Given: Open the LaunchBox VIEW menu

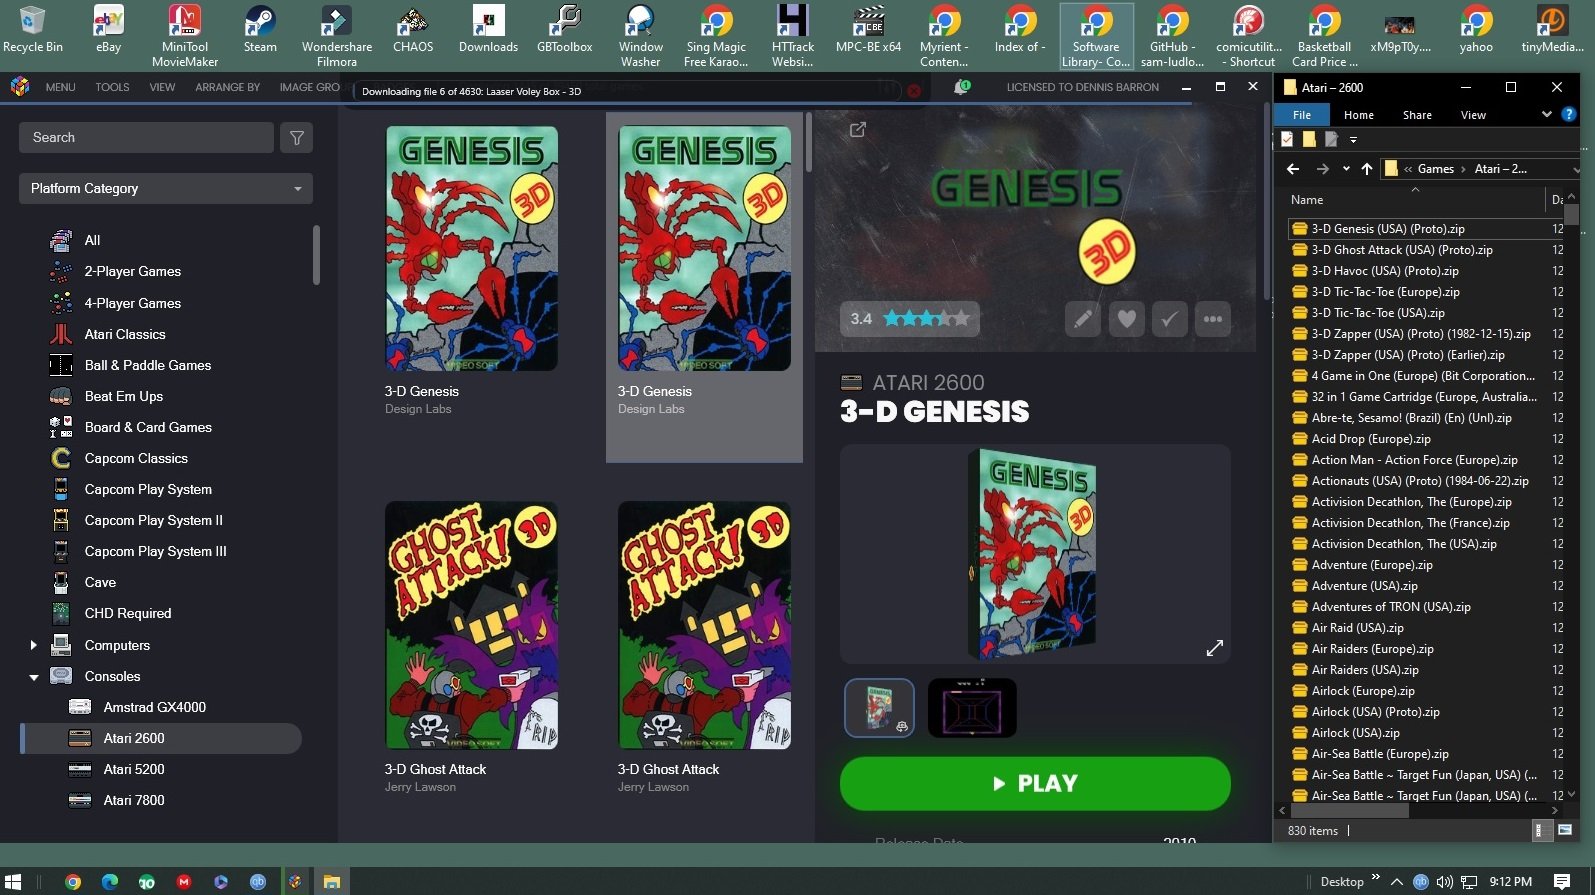Looking at the screenshot, I should pos(162,87).
